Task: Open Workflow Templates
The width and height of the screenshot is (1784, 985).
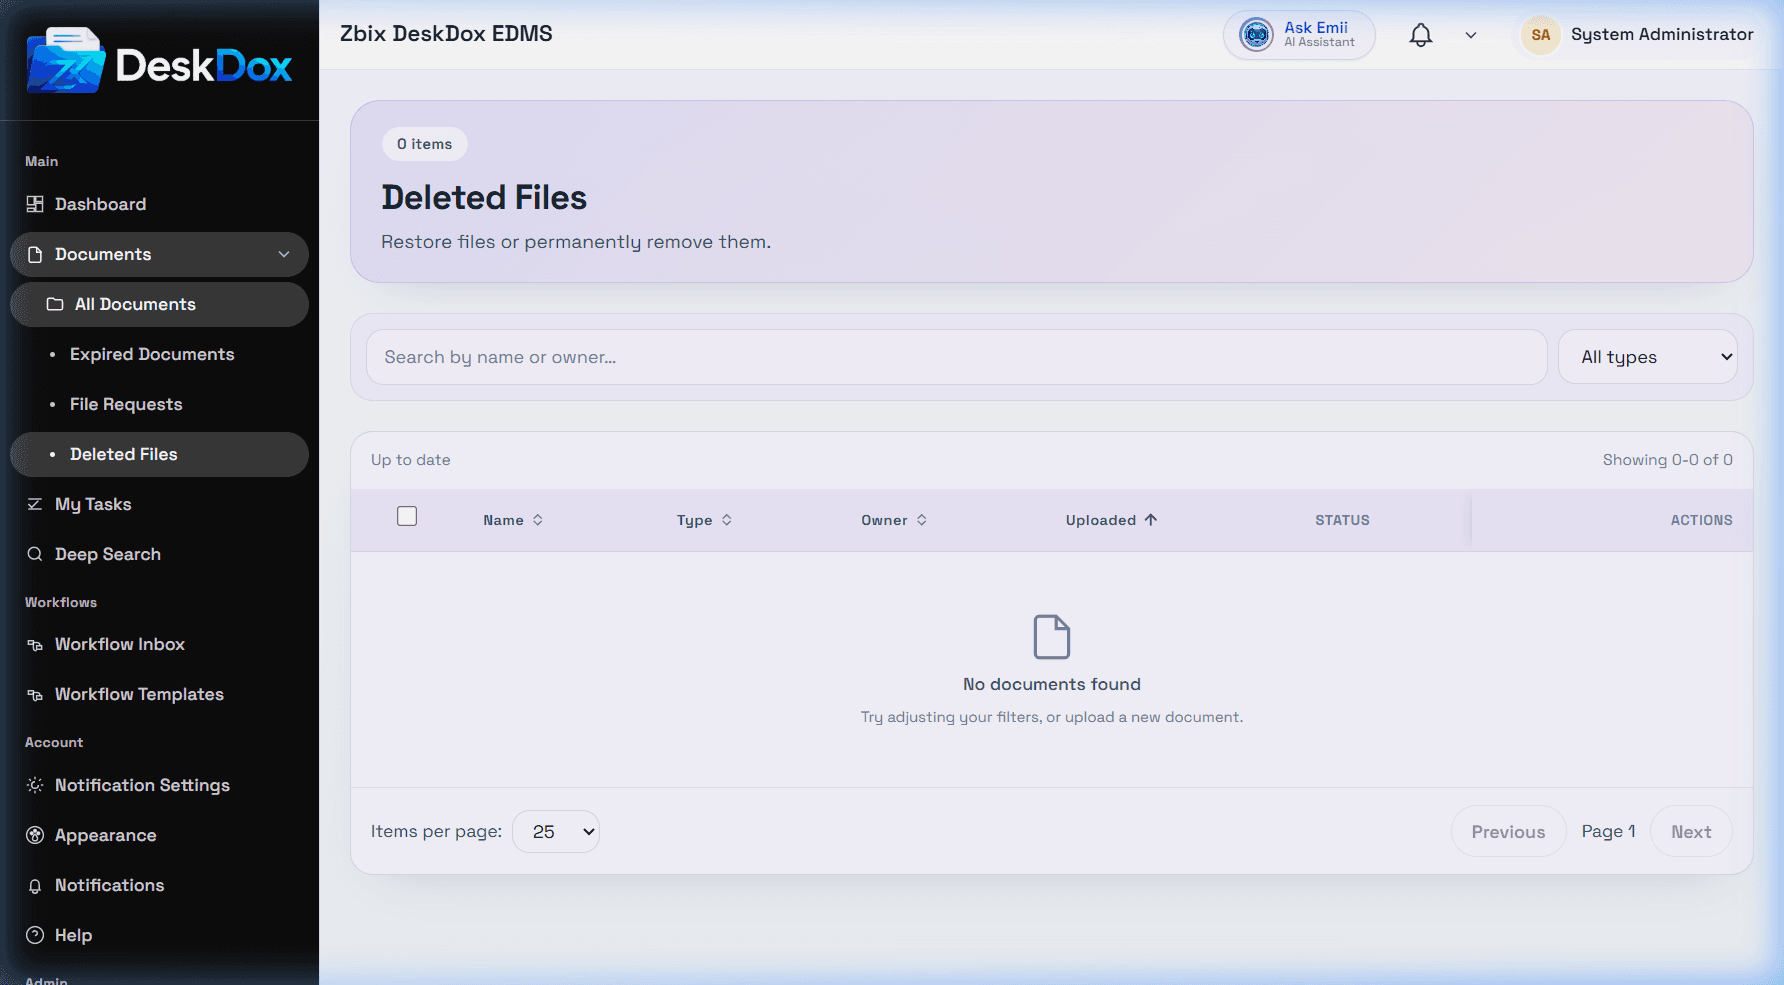Action: [160, 695]
